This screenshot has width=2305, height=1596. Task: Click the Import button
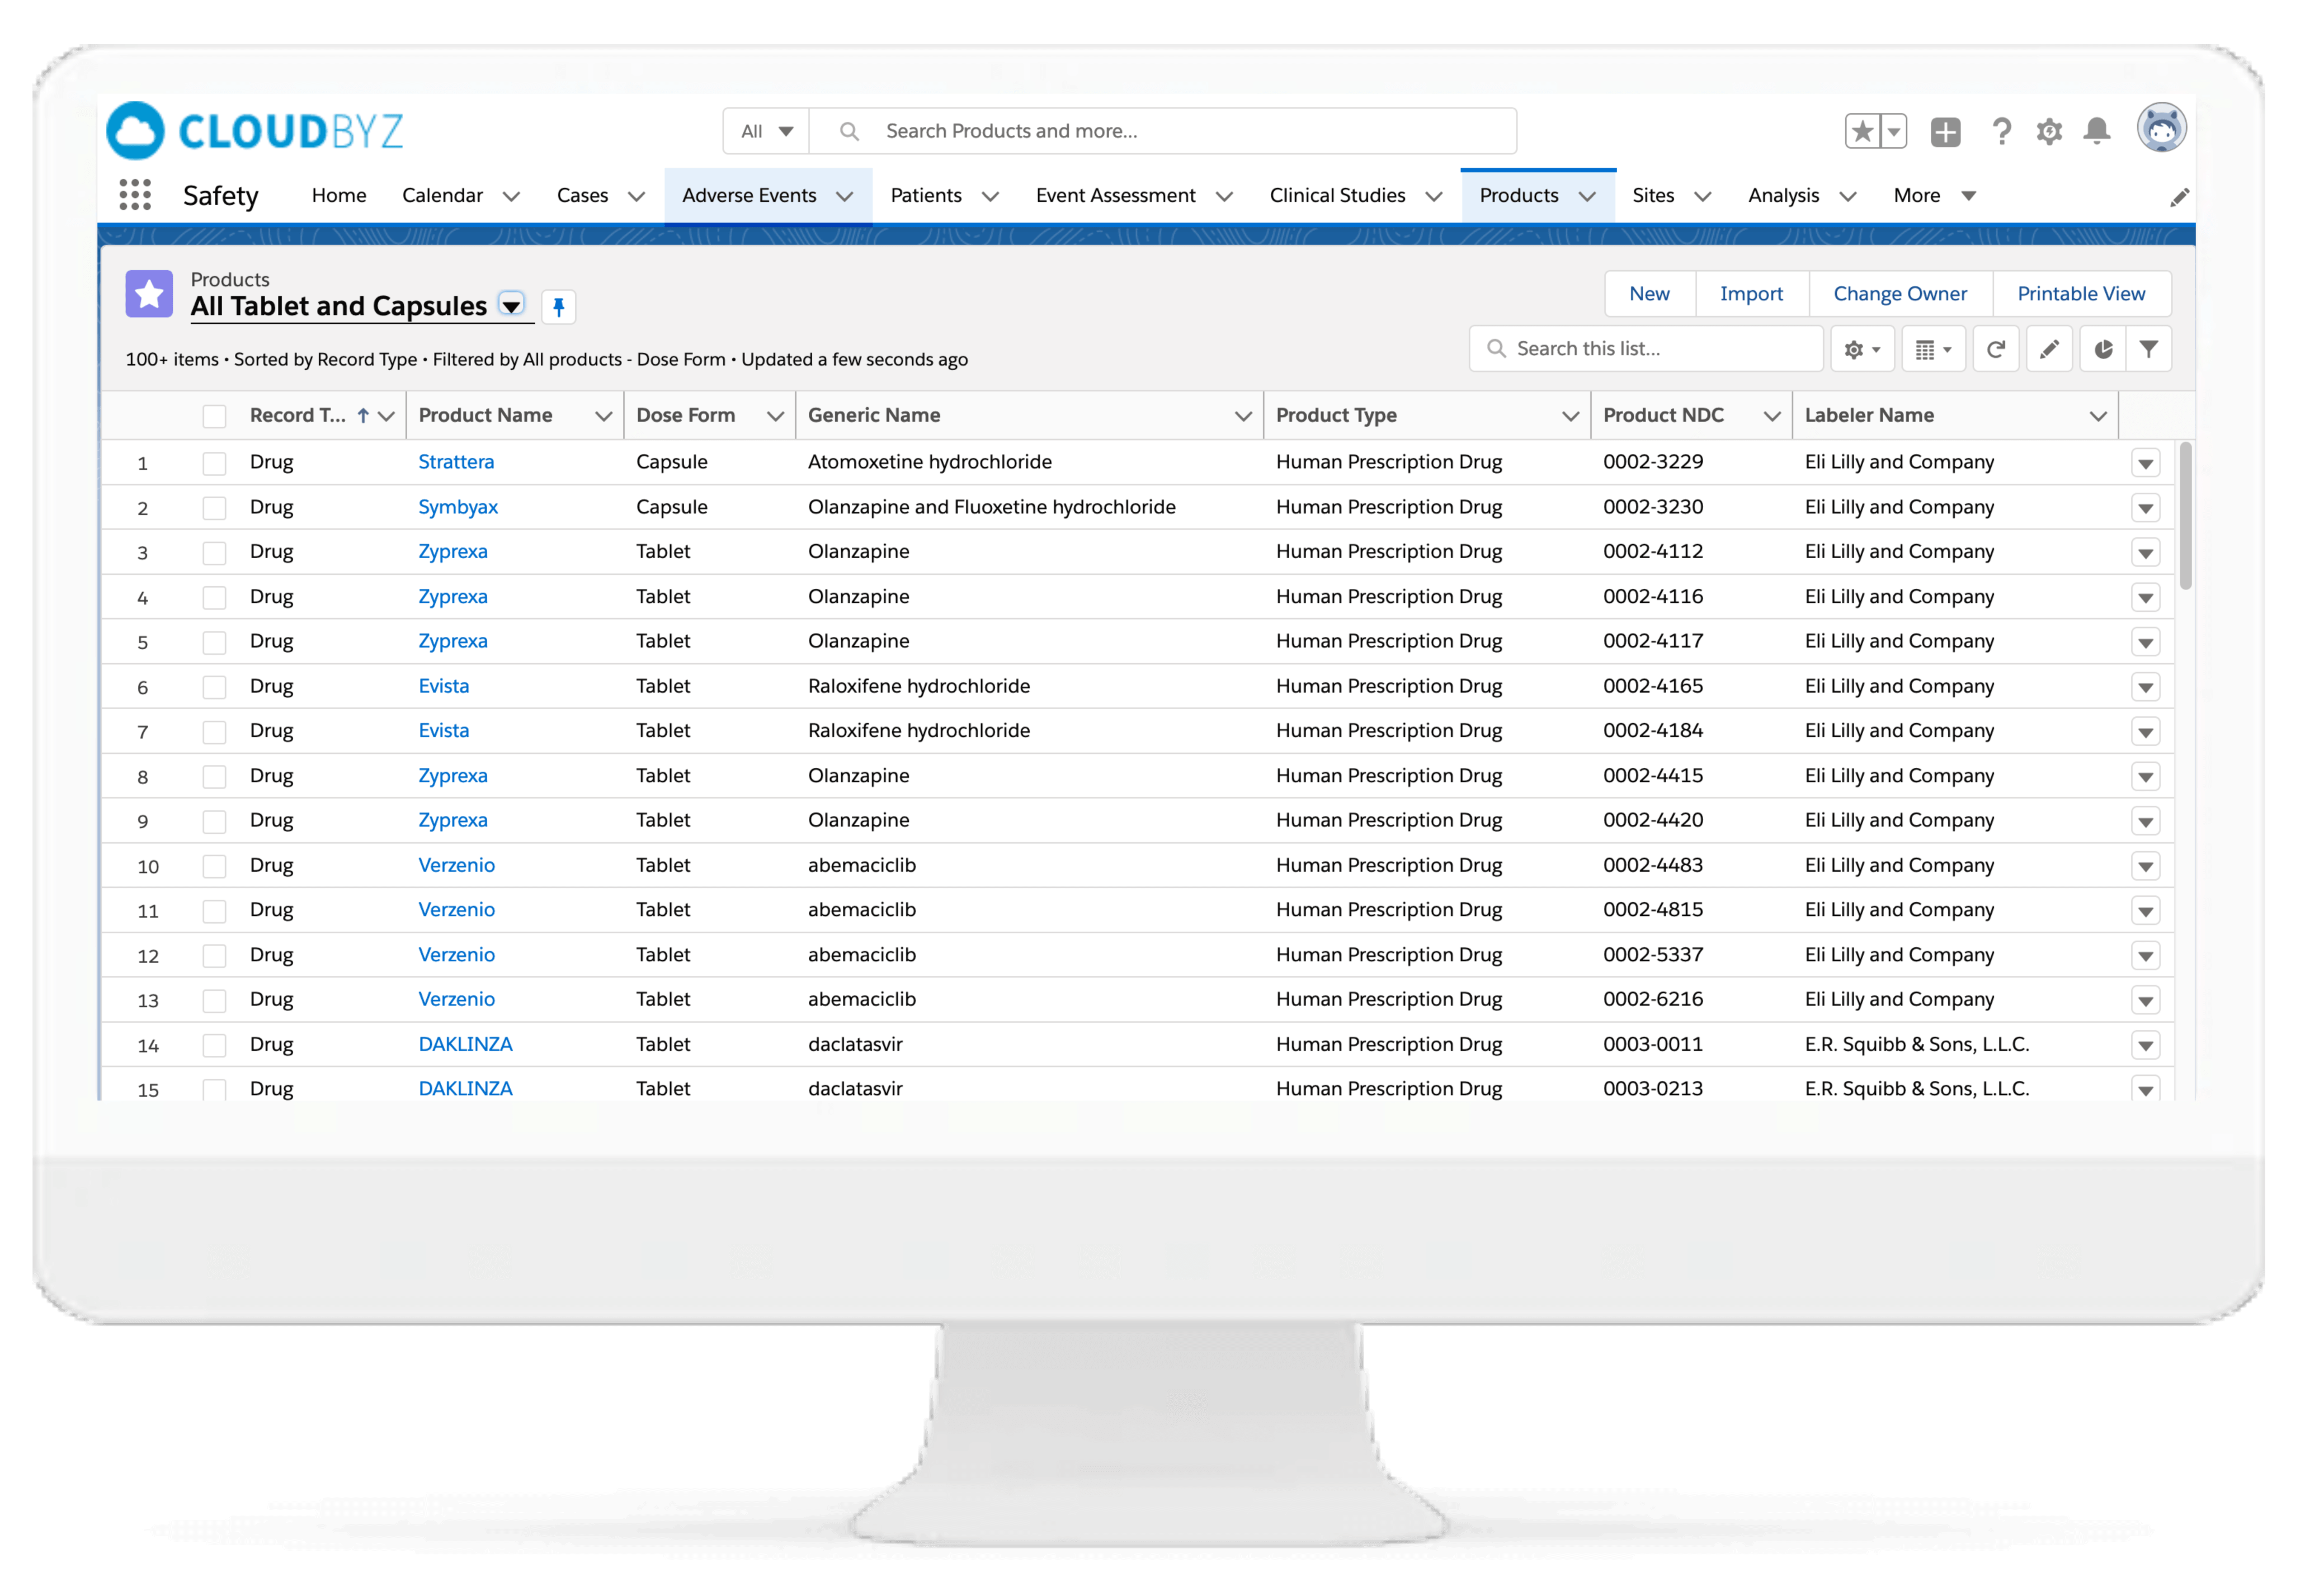point(1751,294)
